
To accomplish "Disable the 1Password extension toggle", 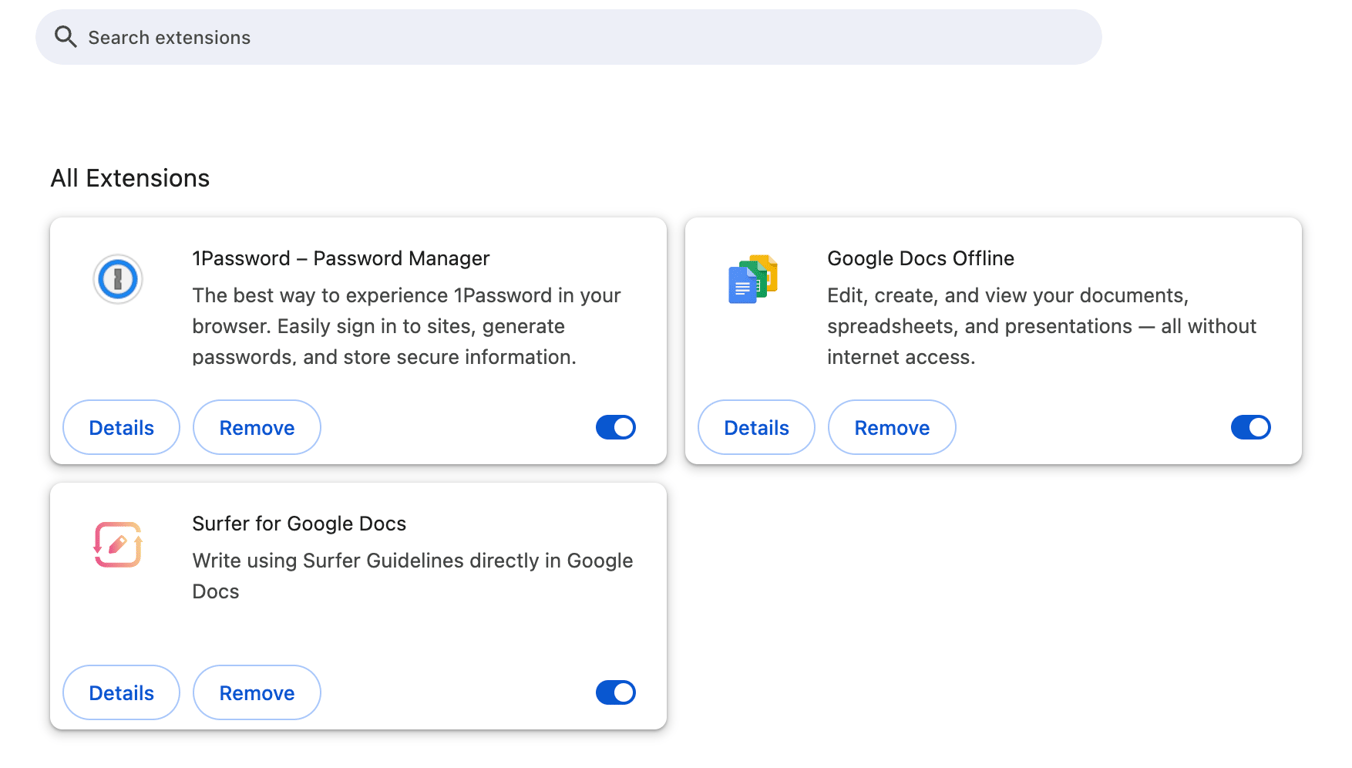I will pos(615,427).
